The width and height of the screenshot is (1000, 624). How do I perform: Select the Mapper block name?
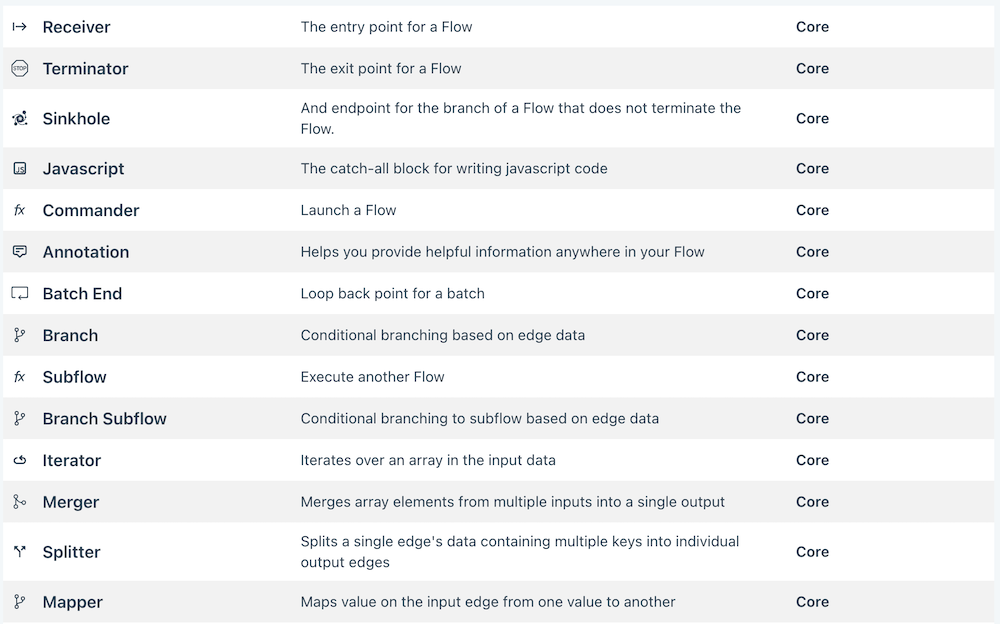tap(72, 602)
